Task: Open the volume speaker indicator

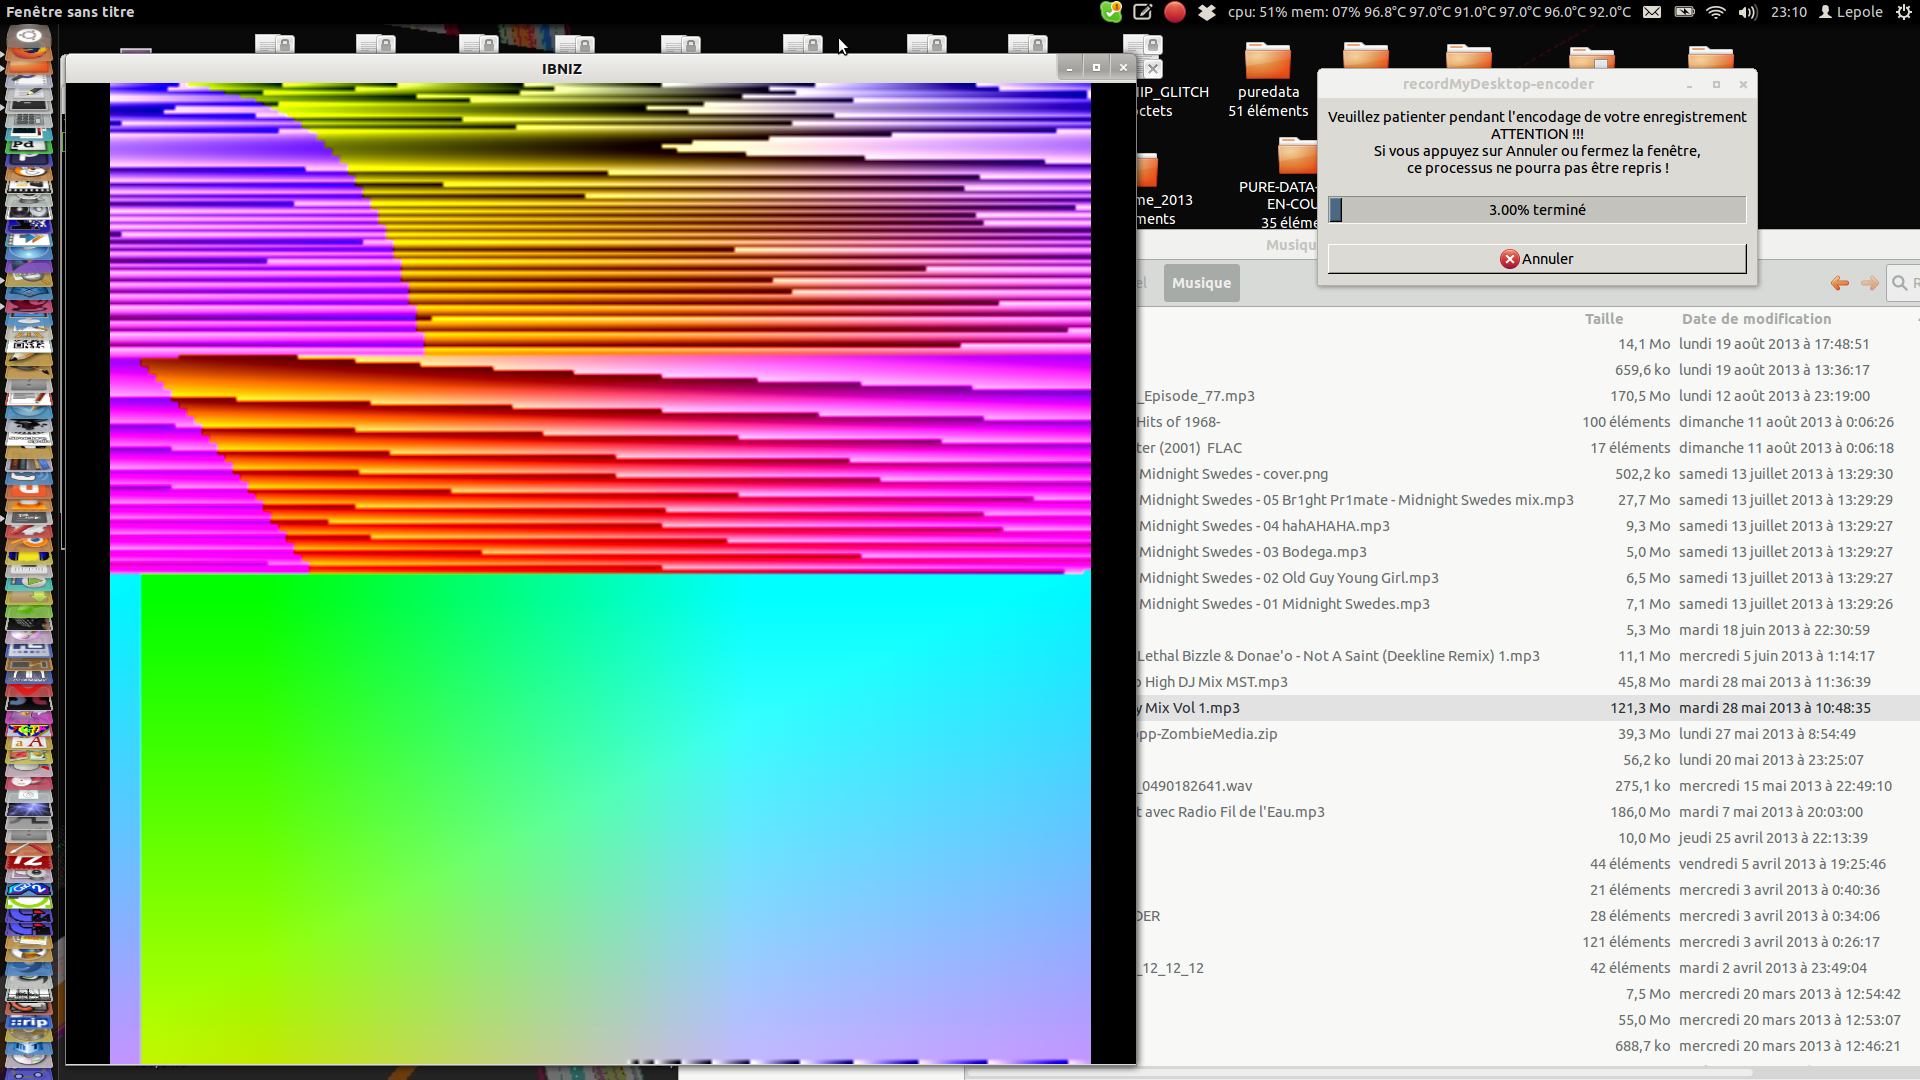Action: (1747, 12)
